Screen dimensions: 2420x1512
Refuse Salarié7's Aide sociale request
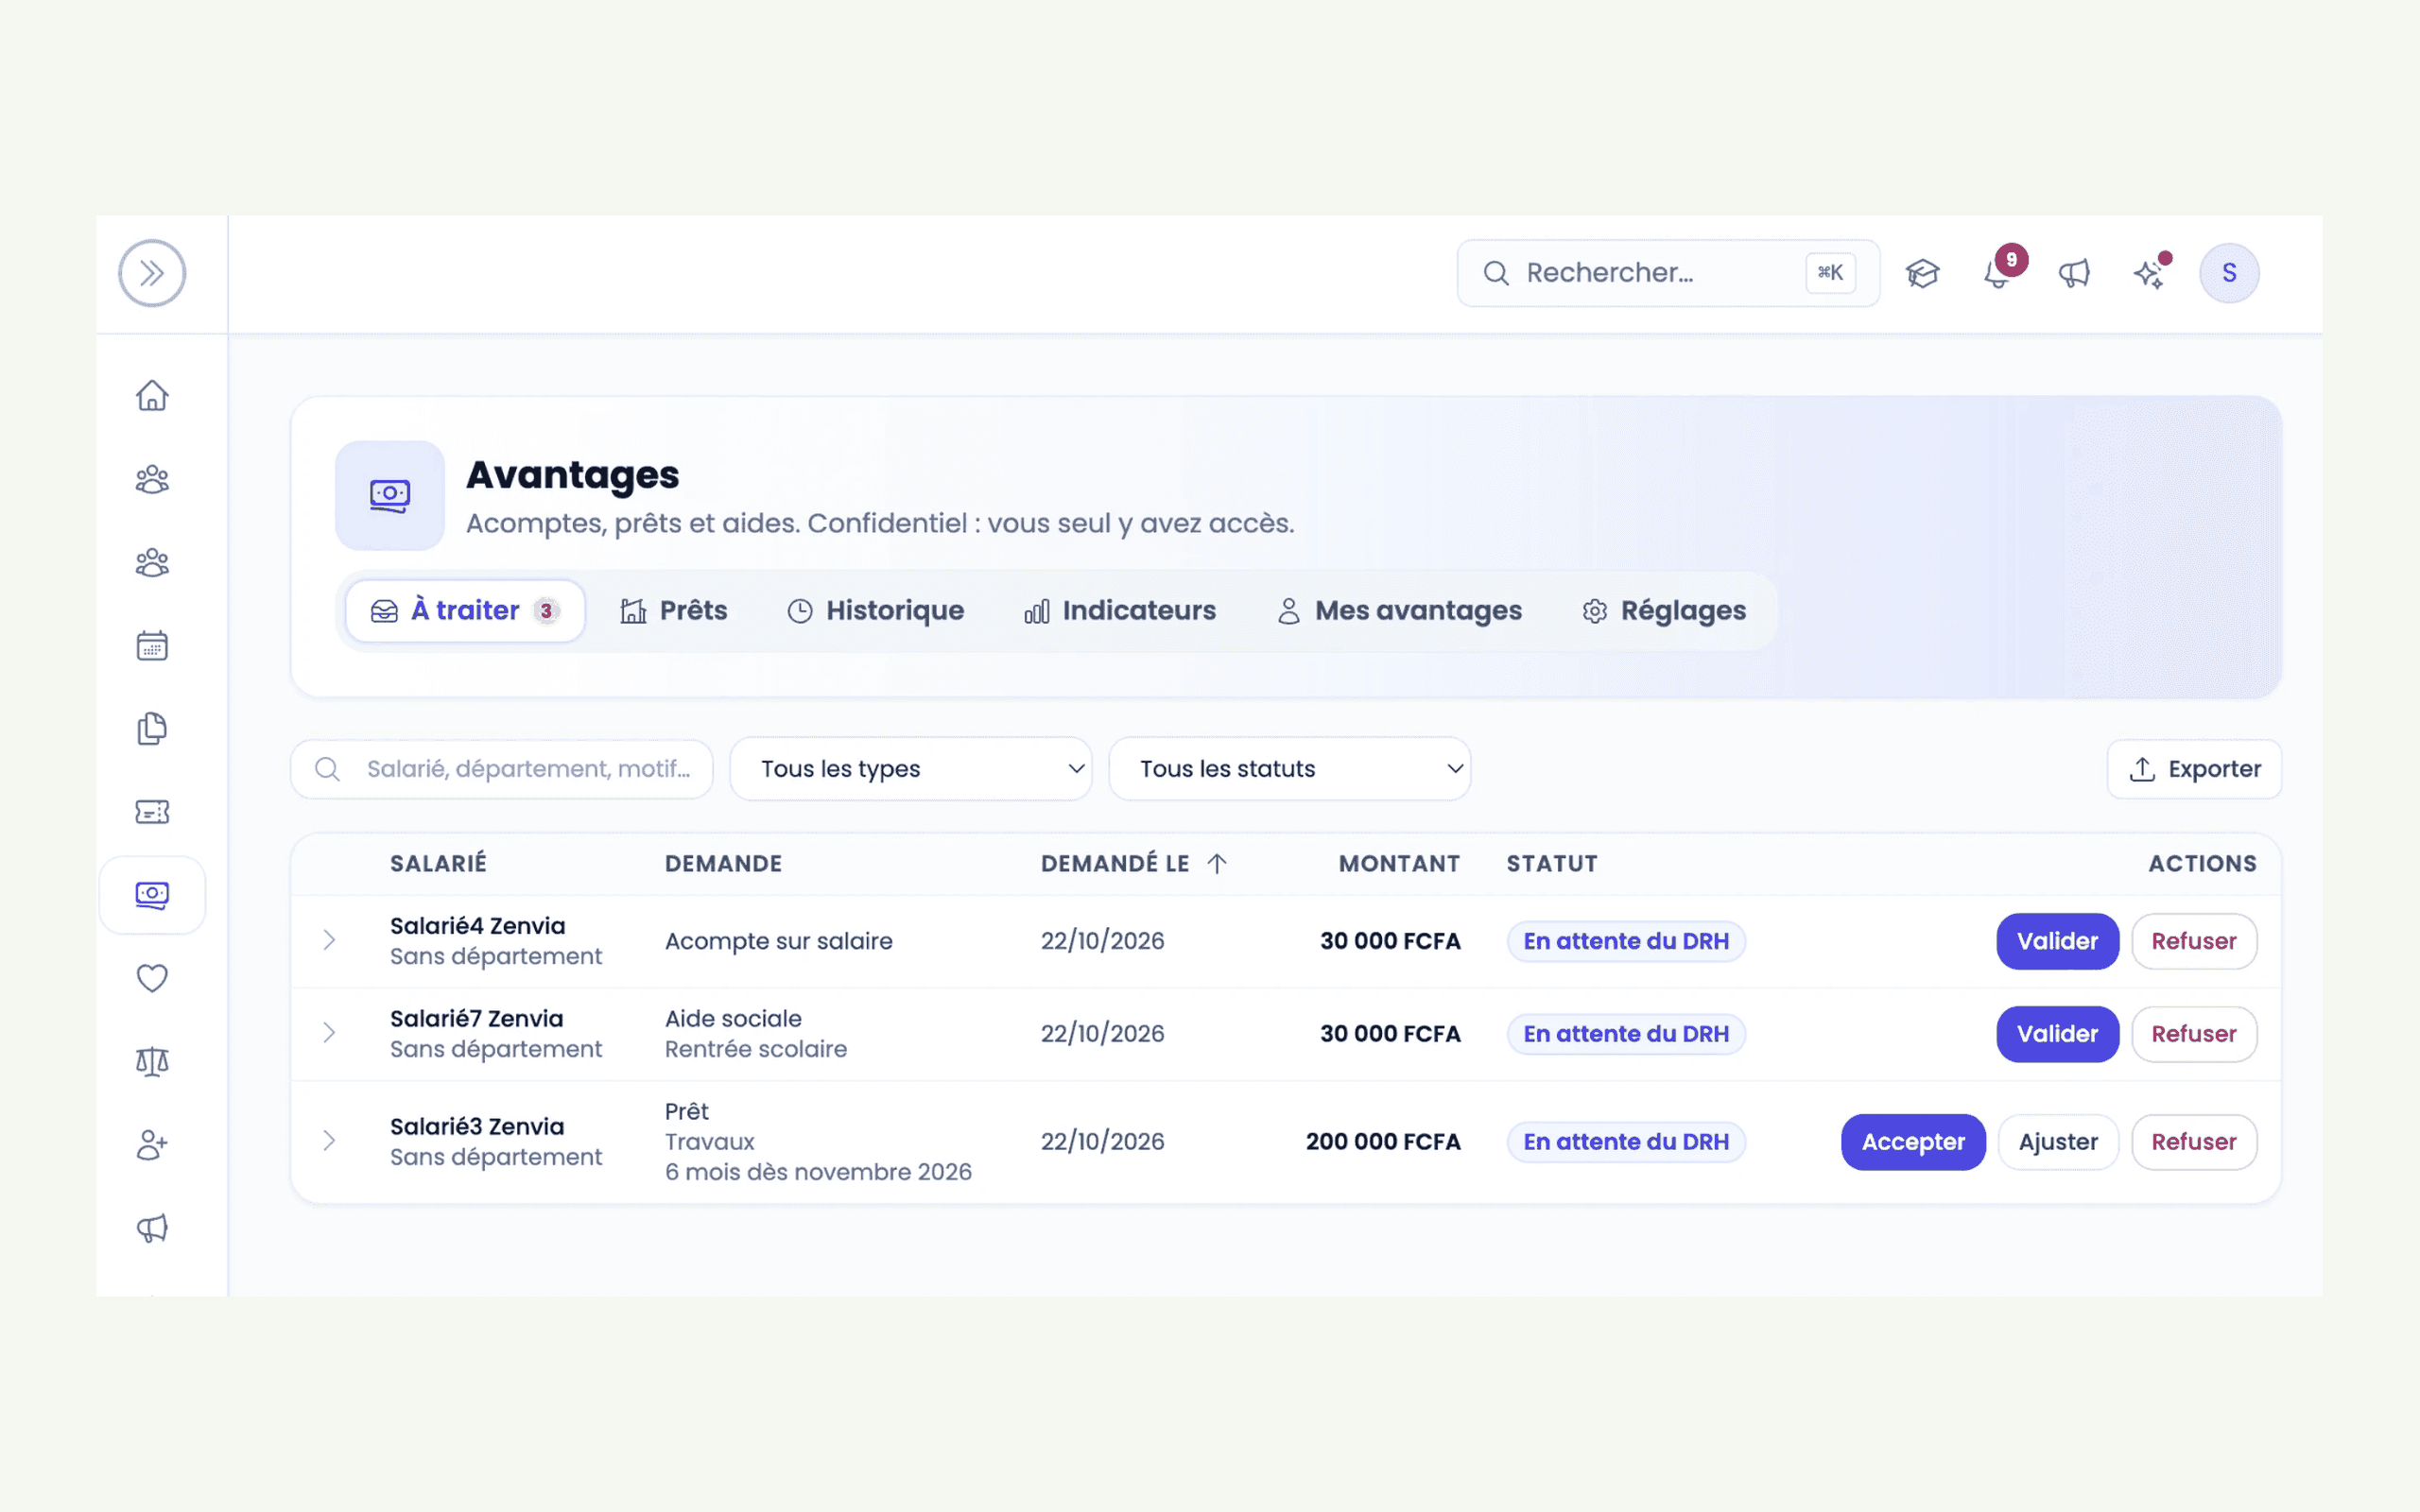(2194, 1034)
